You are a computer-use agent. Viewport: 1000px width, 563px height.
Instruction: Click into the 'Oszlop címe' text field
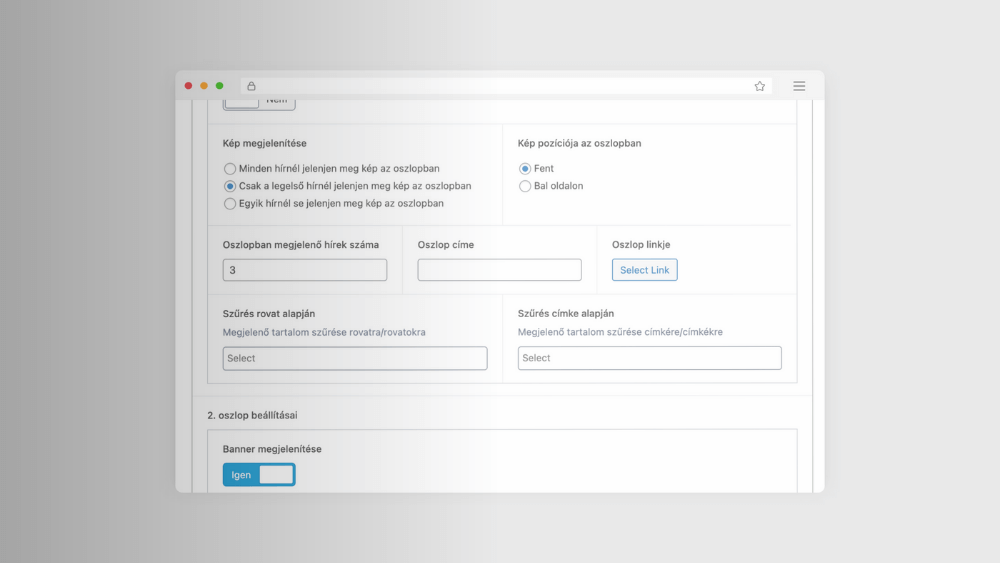pos(499,270)
